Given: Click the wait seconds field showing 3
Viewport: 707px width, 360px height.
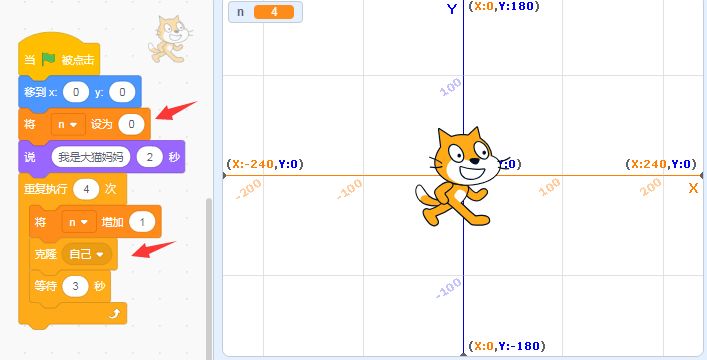Looking at the screenshot, I should (75, 286).
